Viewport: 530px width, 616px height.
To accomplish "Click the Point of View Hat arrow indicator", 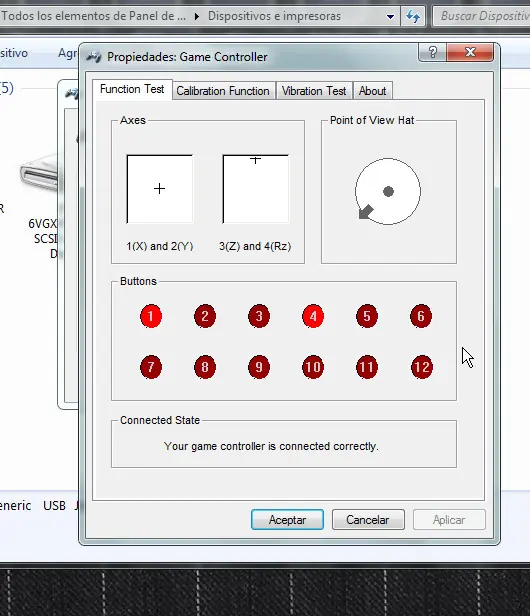I will [x=366, y=212].
